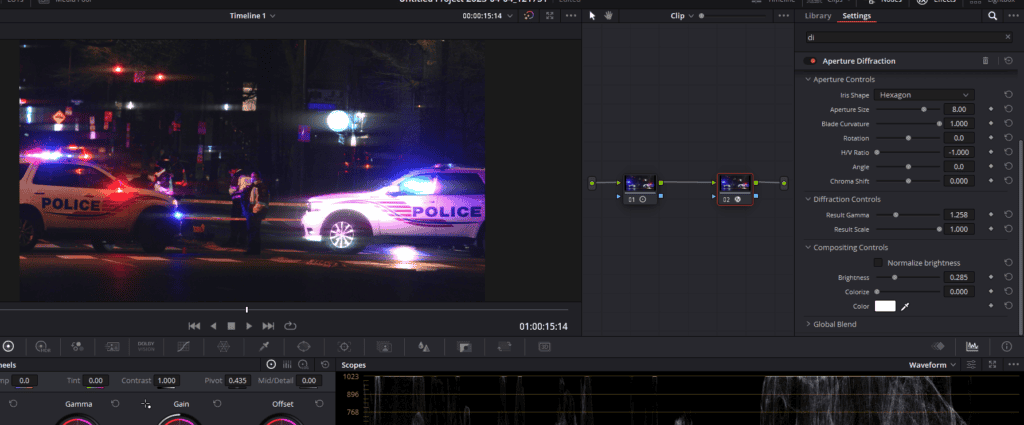Image resolution: width=1024 pixels, height=425 pixels.
Task: Open the Tracker palette
Action: tap(344, 347)
